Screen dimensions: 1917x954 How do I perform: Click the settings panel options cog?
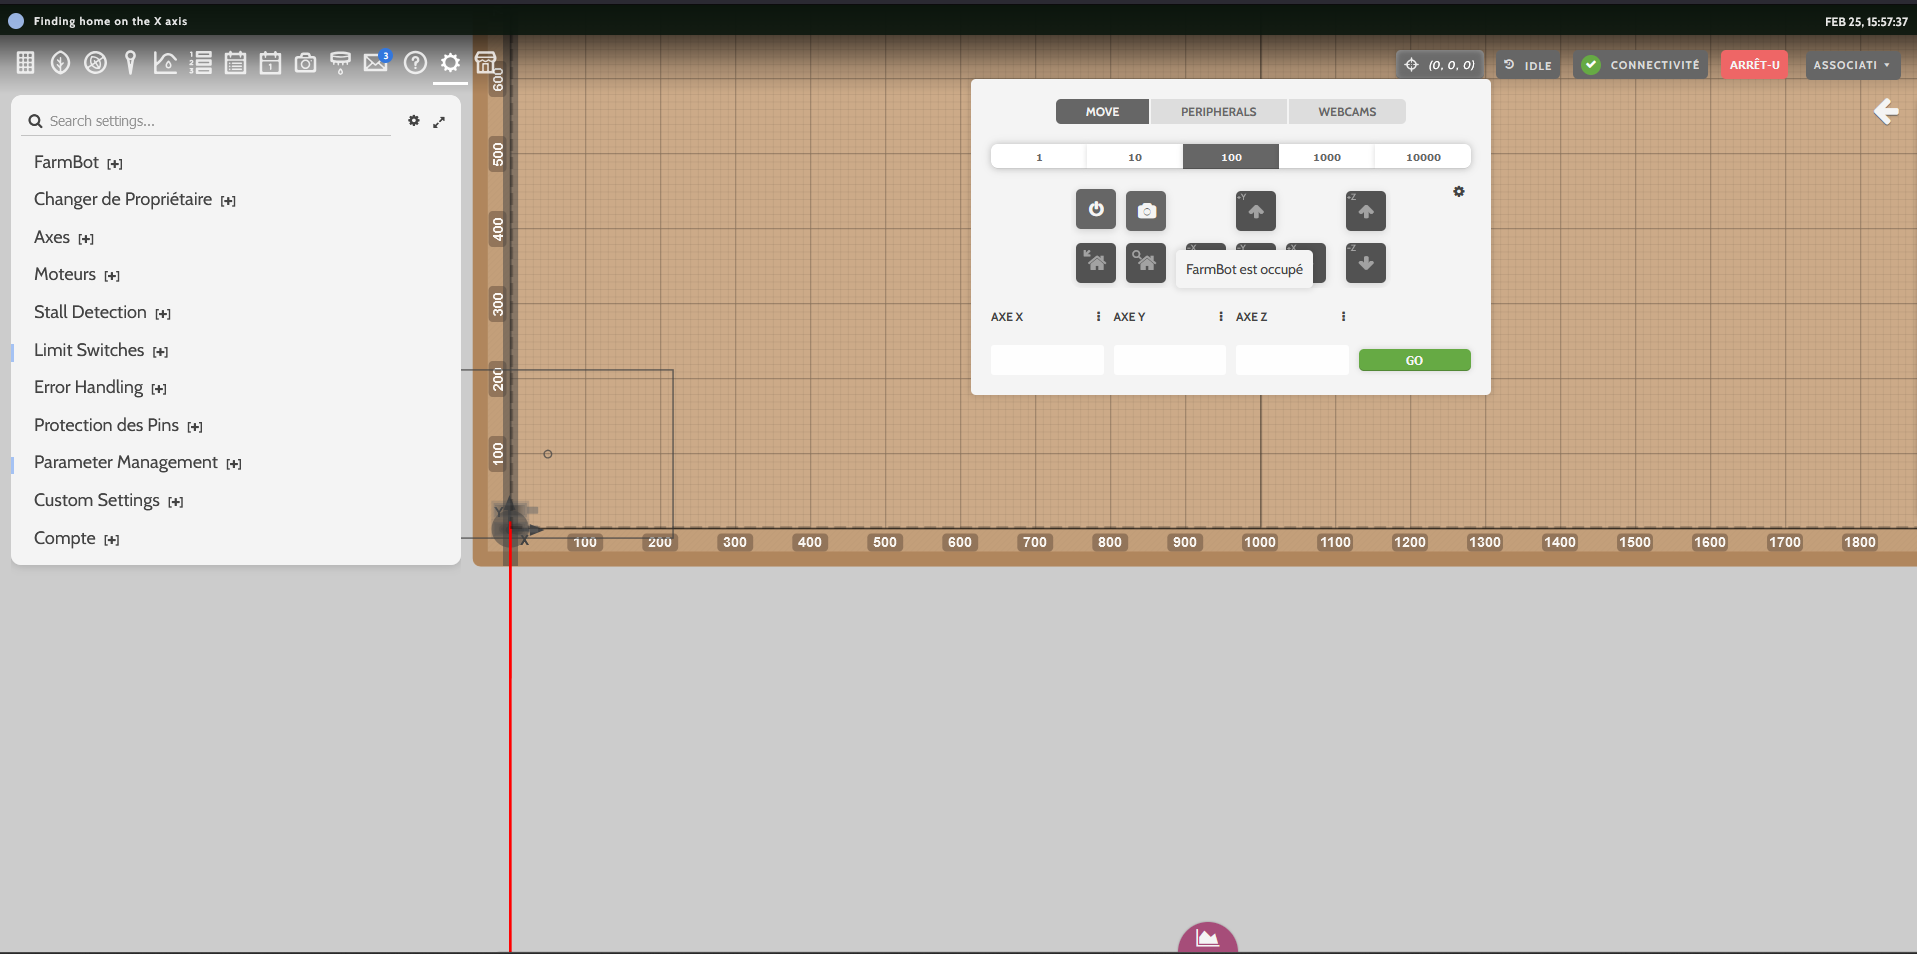click(414, 121)
